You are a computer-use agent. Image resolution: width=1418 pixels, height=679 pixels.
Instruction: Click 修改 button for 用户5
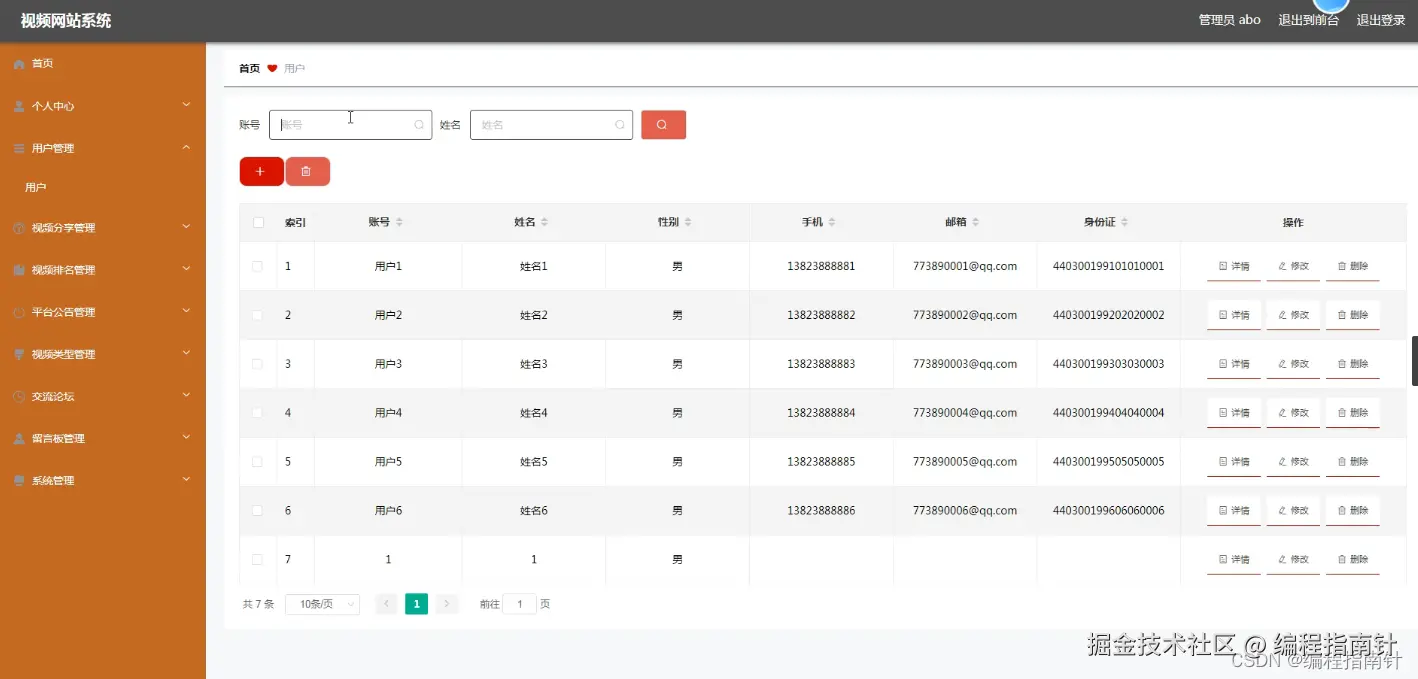tap(1293, 461)
